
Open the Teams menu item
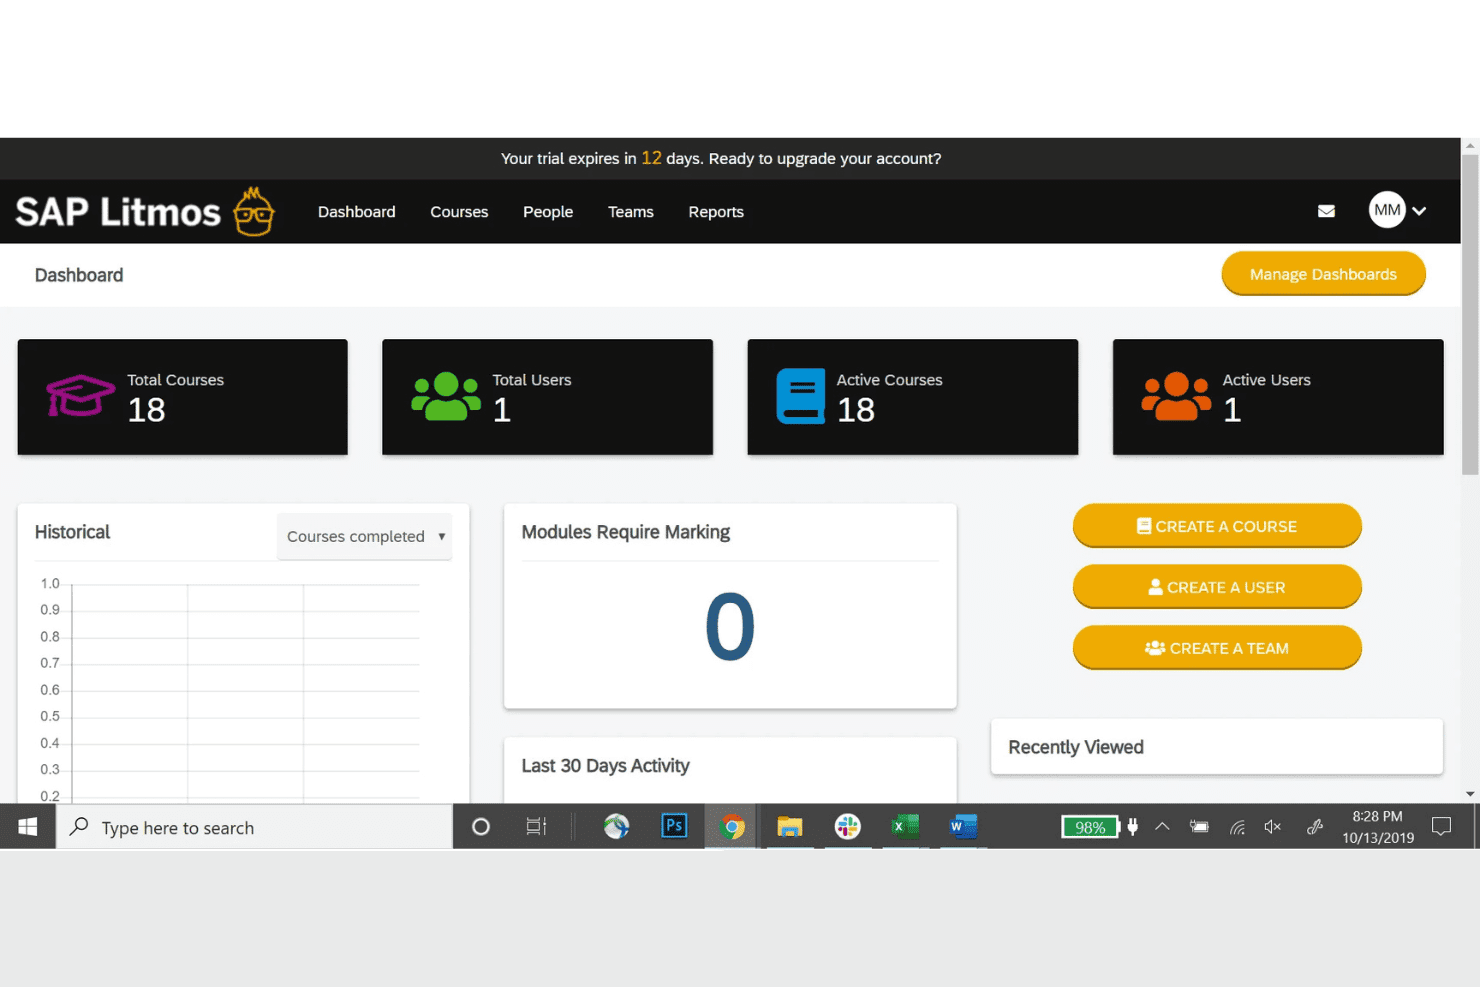click(x=631, y=212)
